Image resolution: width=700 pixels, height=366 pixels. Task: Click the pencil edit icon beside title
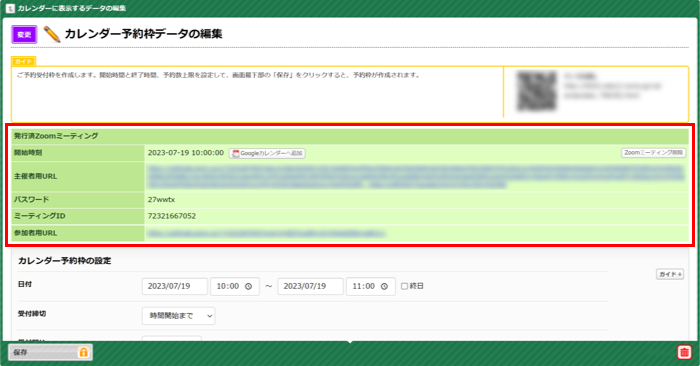[52, 34]
